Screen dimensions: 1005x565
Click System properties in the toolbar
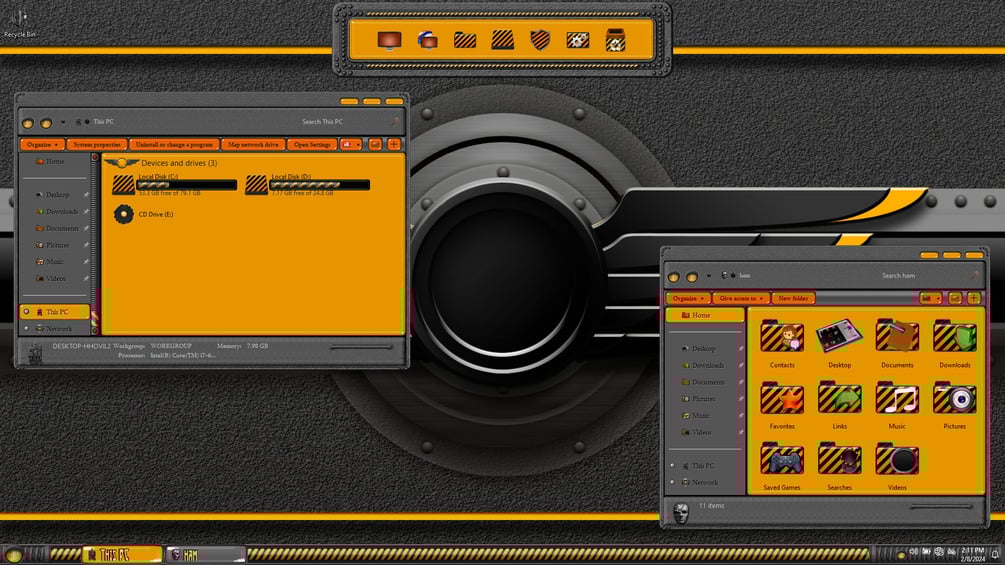point(97,144)
